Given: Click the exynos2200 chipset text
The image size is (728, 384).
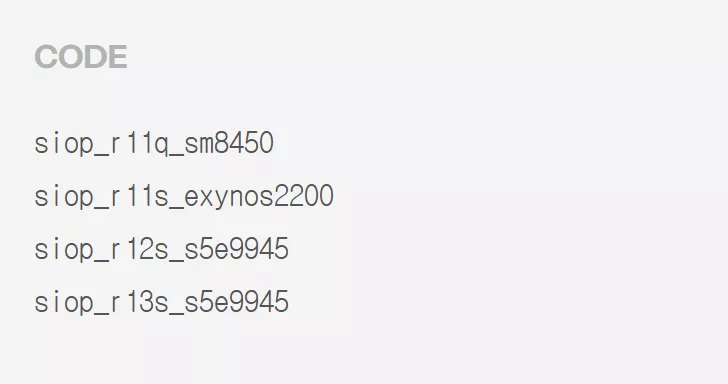Looking at the screenshot, I should pyautogui.click(x=259, y=196).
